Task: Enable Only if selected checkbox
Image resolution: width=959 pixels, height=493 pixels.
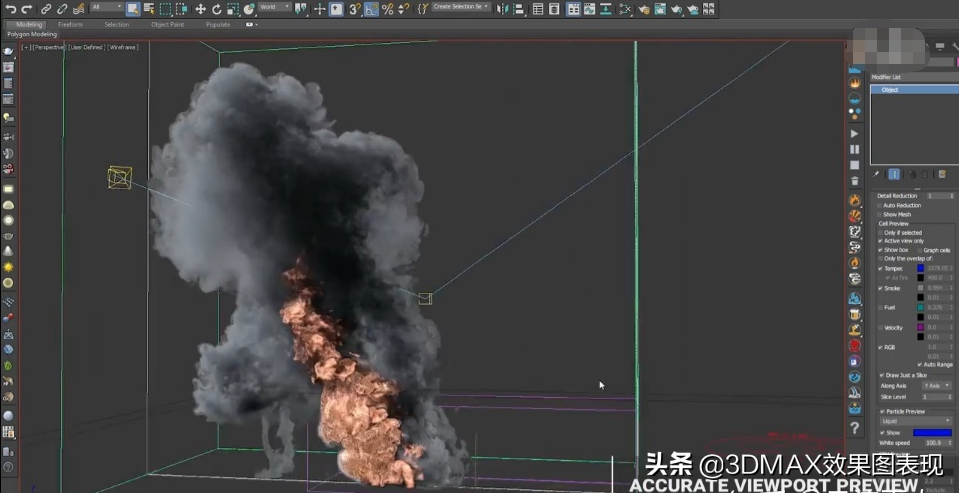Action: 880,232
